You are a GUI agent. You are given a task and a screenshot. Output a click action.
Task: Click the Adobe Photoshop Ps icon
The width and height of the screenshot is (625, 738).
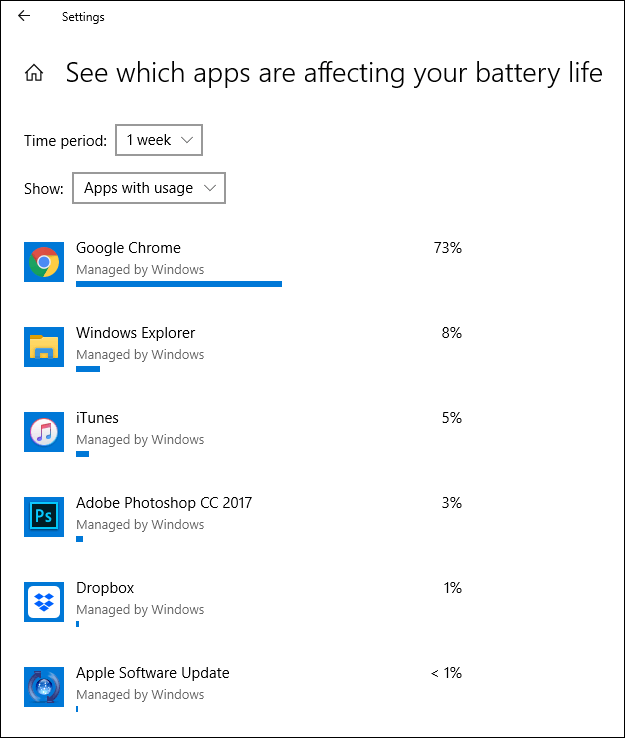click(x=44, y=517)
